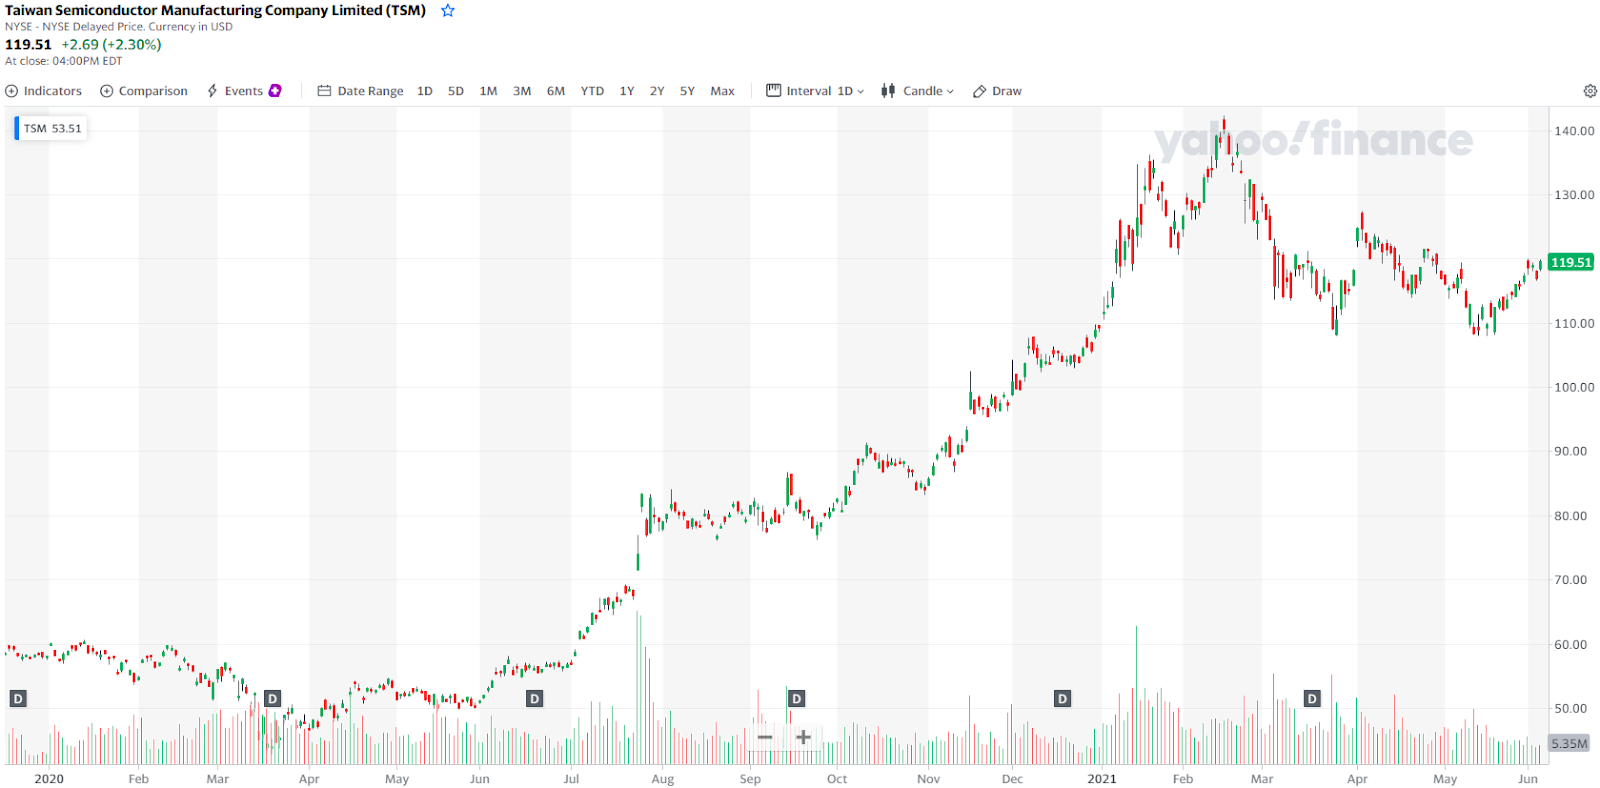Click the dividend marker near mid-September 2020
The image size is (1600, 788).
(797, 699)
